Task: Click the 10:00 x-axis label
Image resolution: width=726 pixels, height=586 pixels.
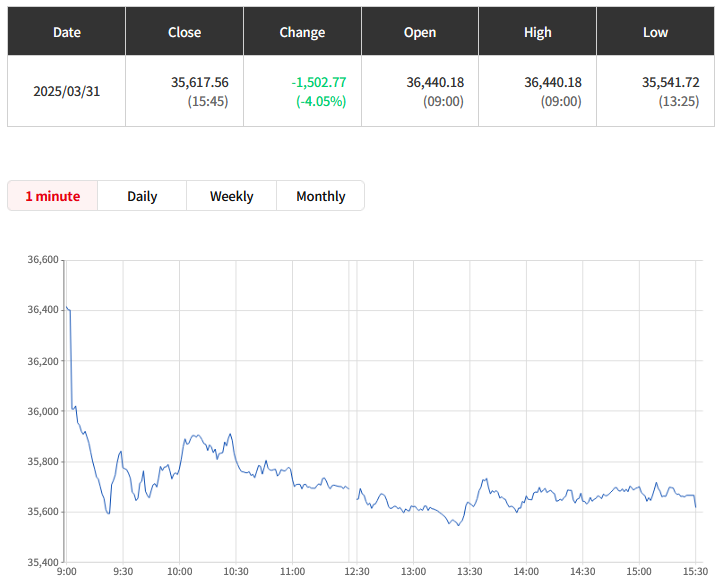Action: pyautogui.click(x=180, y=572)
